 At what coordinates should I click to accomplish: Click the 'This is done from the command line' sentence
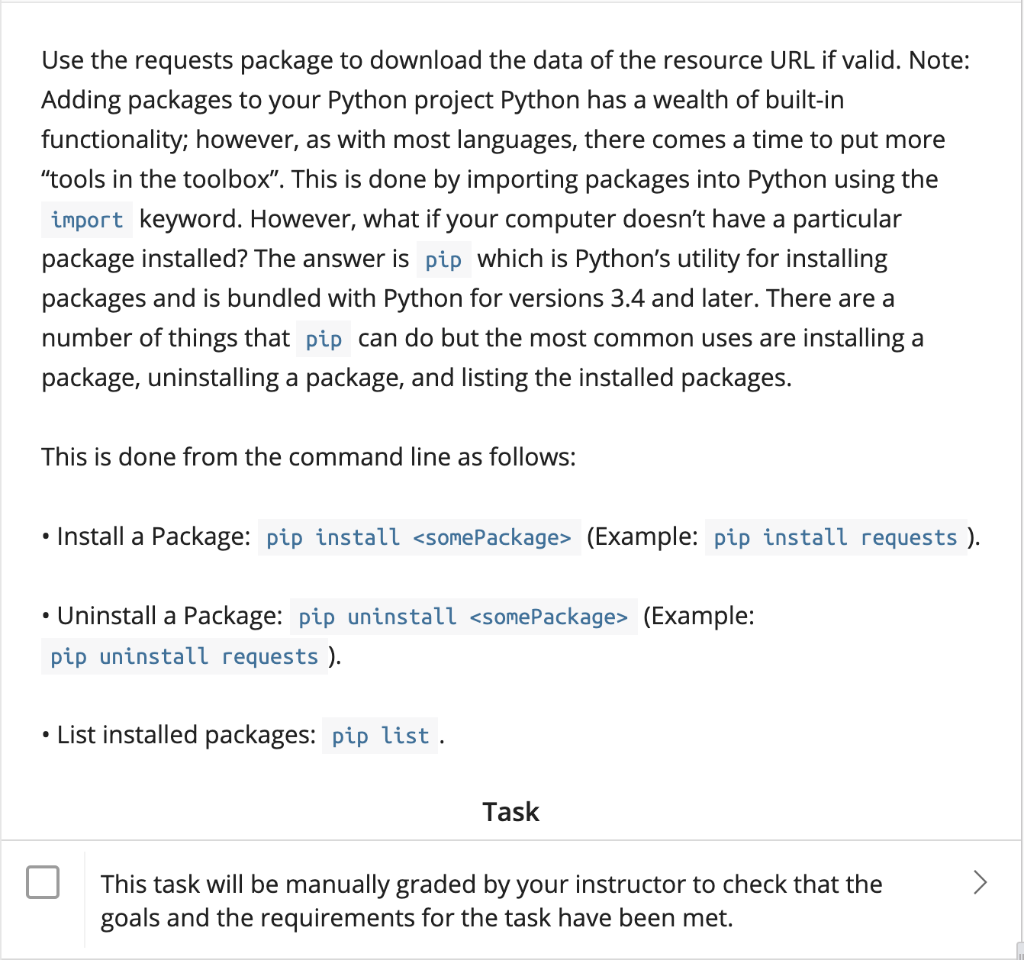pos(308,457)
